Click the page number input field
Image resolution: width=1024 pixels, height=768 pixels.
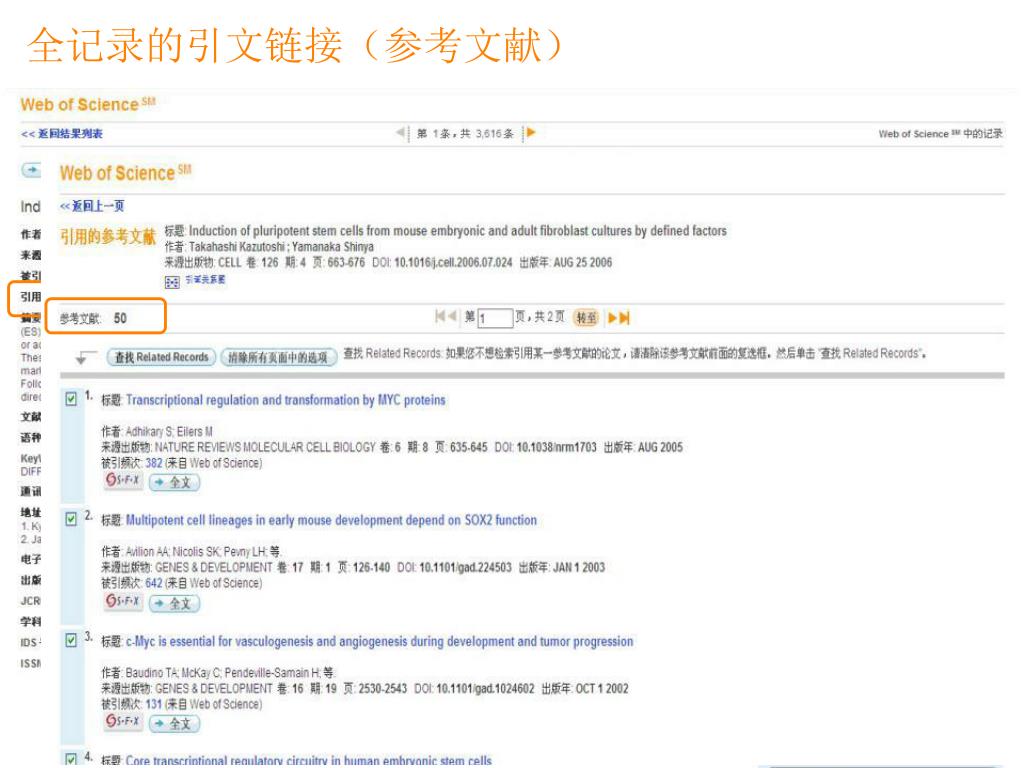495,318
